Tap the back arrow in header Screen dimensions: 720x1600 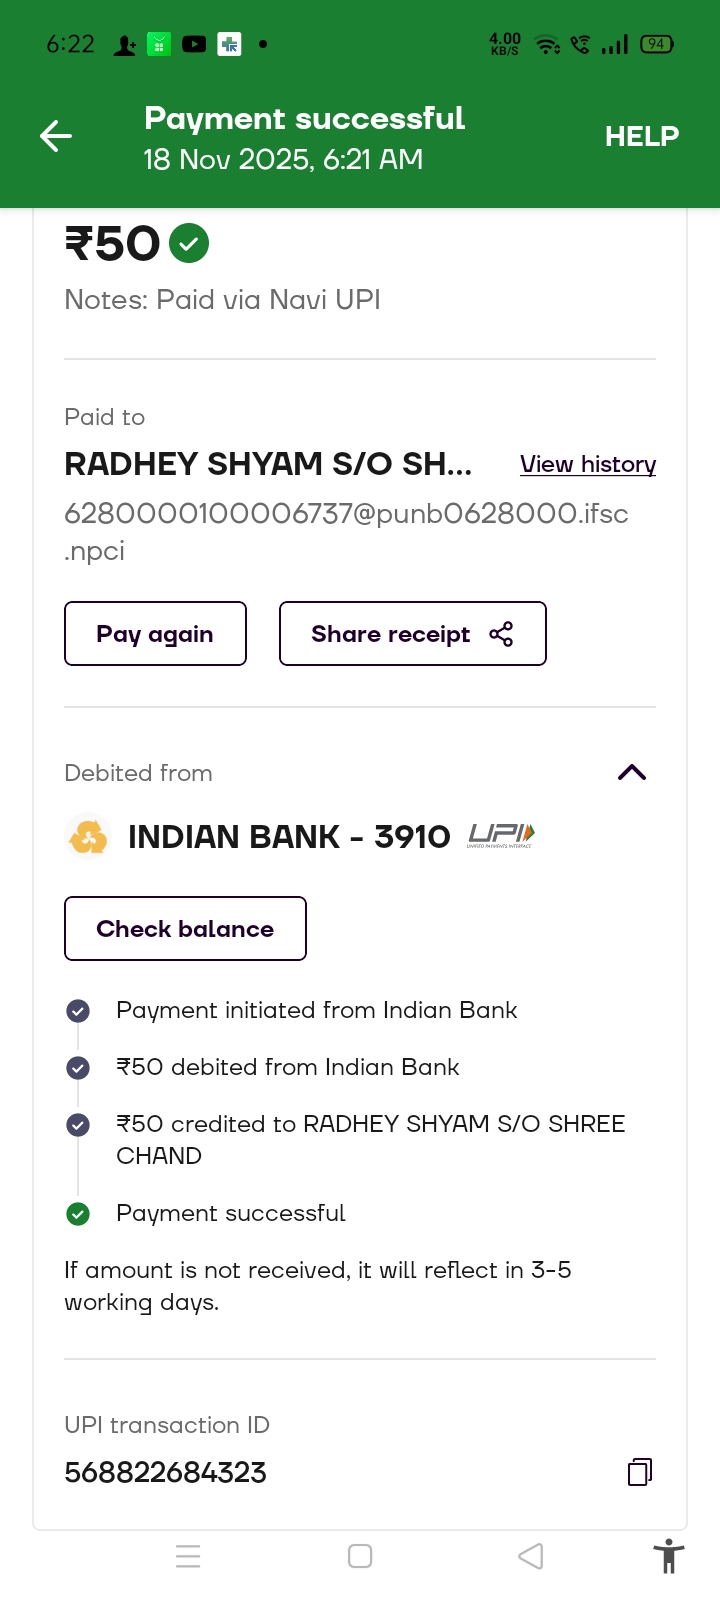[56, 136]
